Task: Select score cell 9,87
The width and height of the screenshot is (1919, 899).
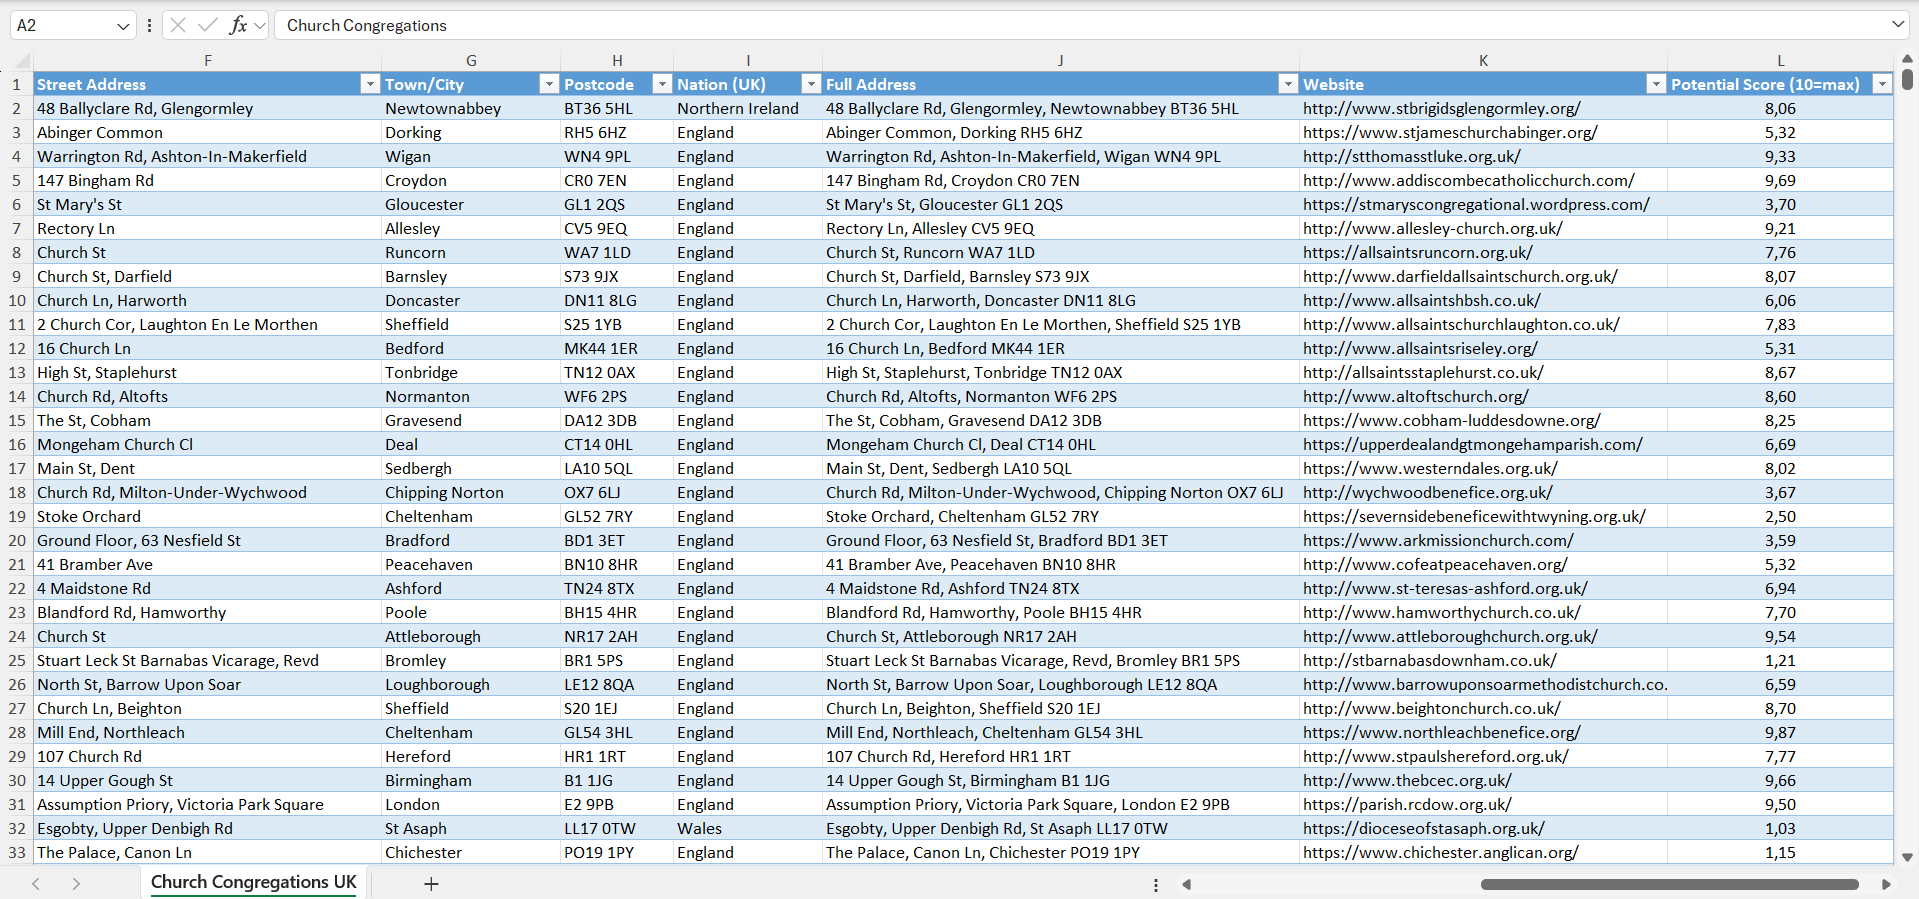Action: (1781, 733)
